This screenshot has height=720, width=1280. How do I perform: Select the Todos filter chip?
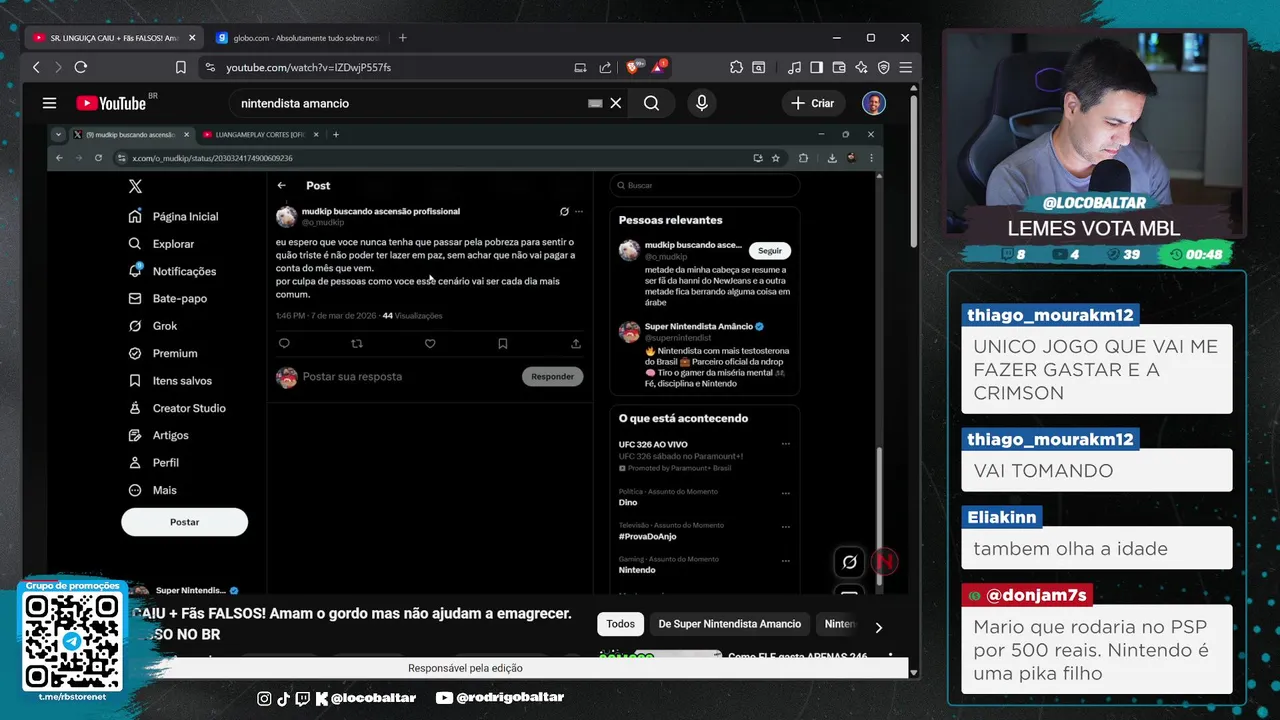(x=620, y=624)
